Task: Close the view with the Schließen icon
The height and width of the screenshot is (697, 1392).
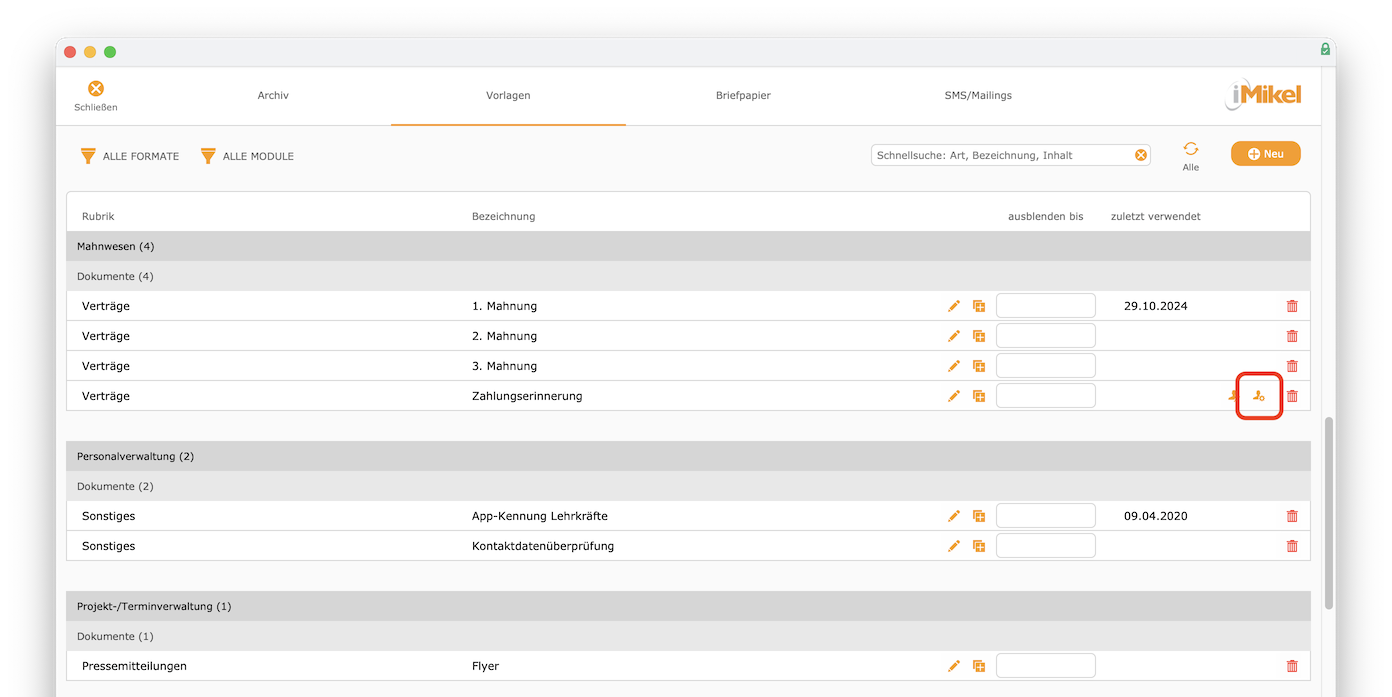Action: click(96, 89)
